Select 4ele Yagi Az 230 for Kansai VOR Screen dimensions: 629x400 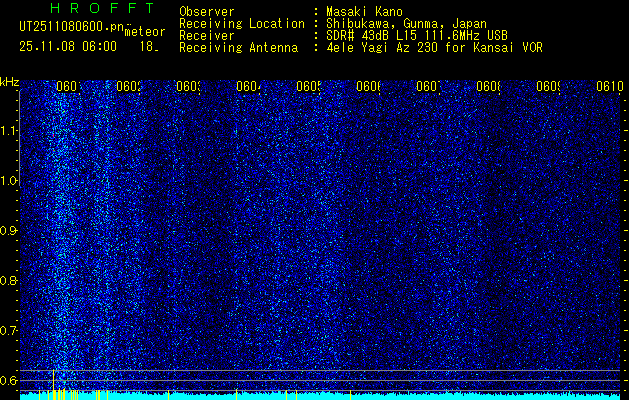(x=434, y=48)
